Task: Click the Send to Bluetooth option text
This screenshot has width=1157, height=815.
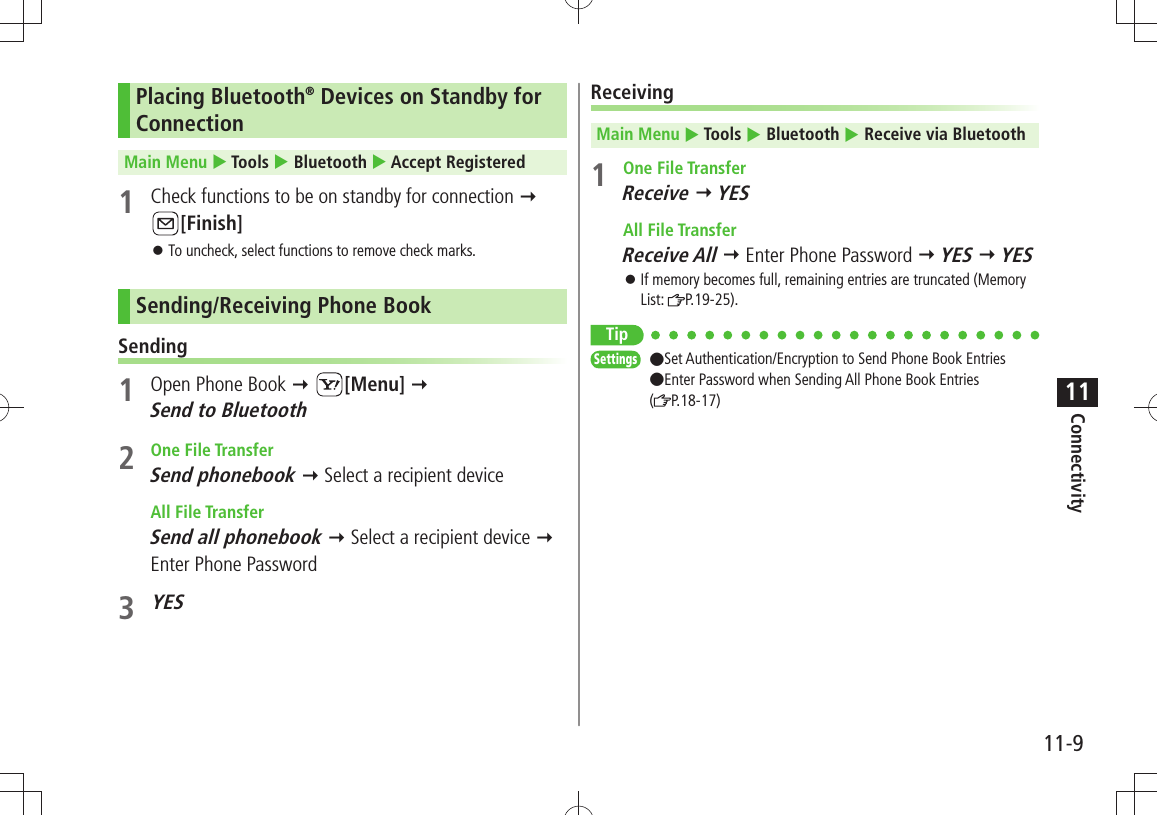Action: click(x=229, y=410)
